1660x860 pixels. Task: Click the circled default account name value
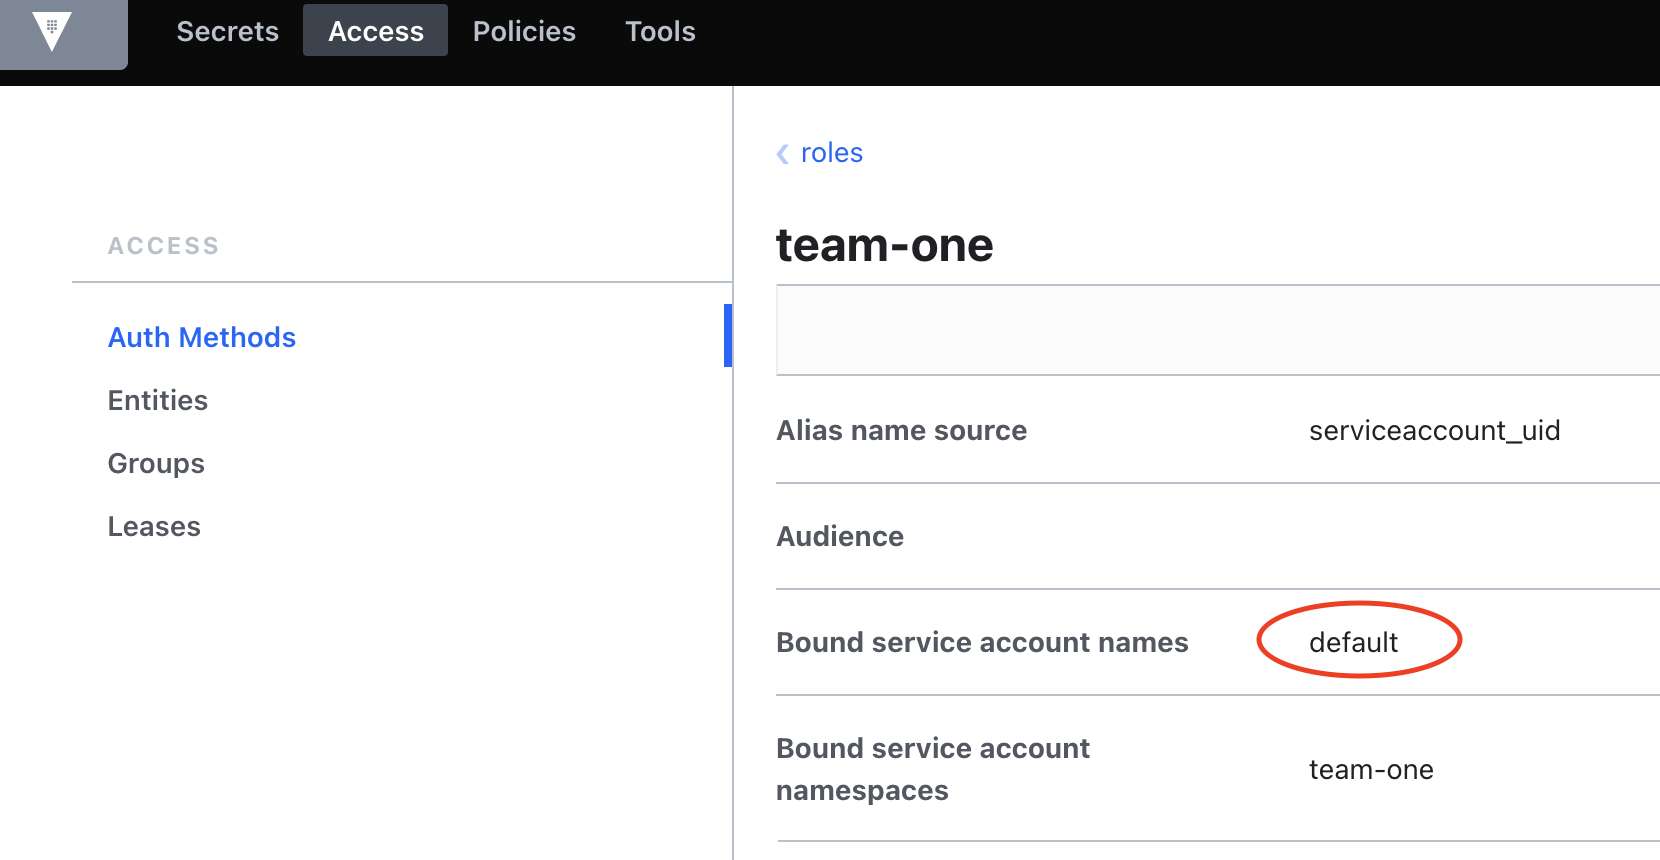coord(1353,642)
